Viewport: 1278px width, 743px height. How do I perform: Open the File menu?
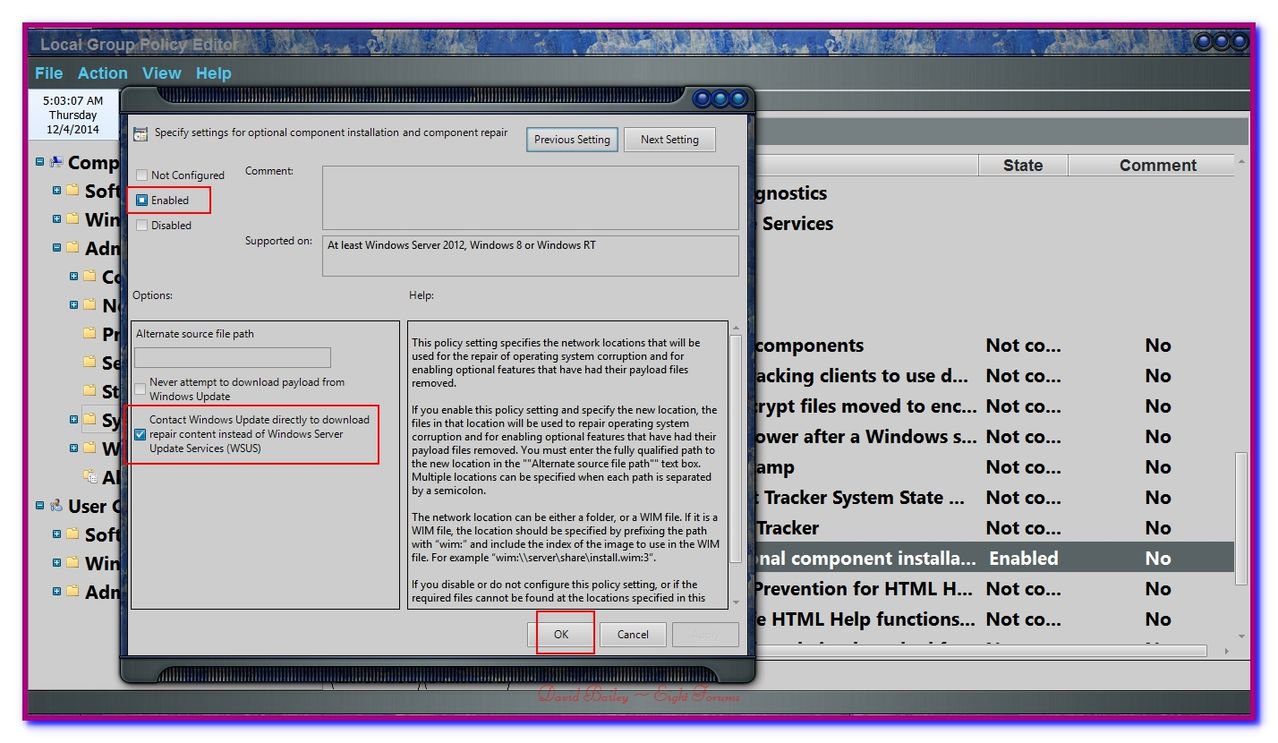[x=48, y=73]
